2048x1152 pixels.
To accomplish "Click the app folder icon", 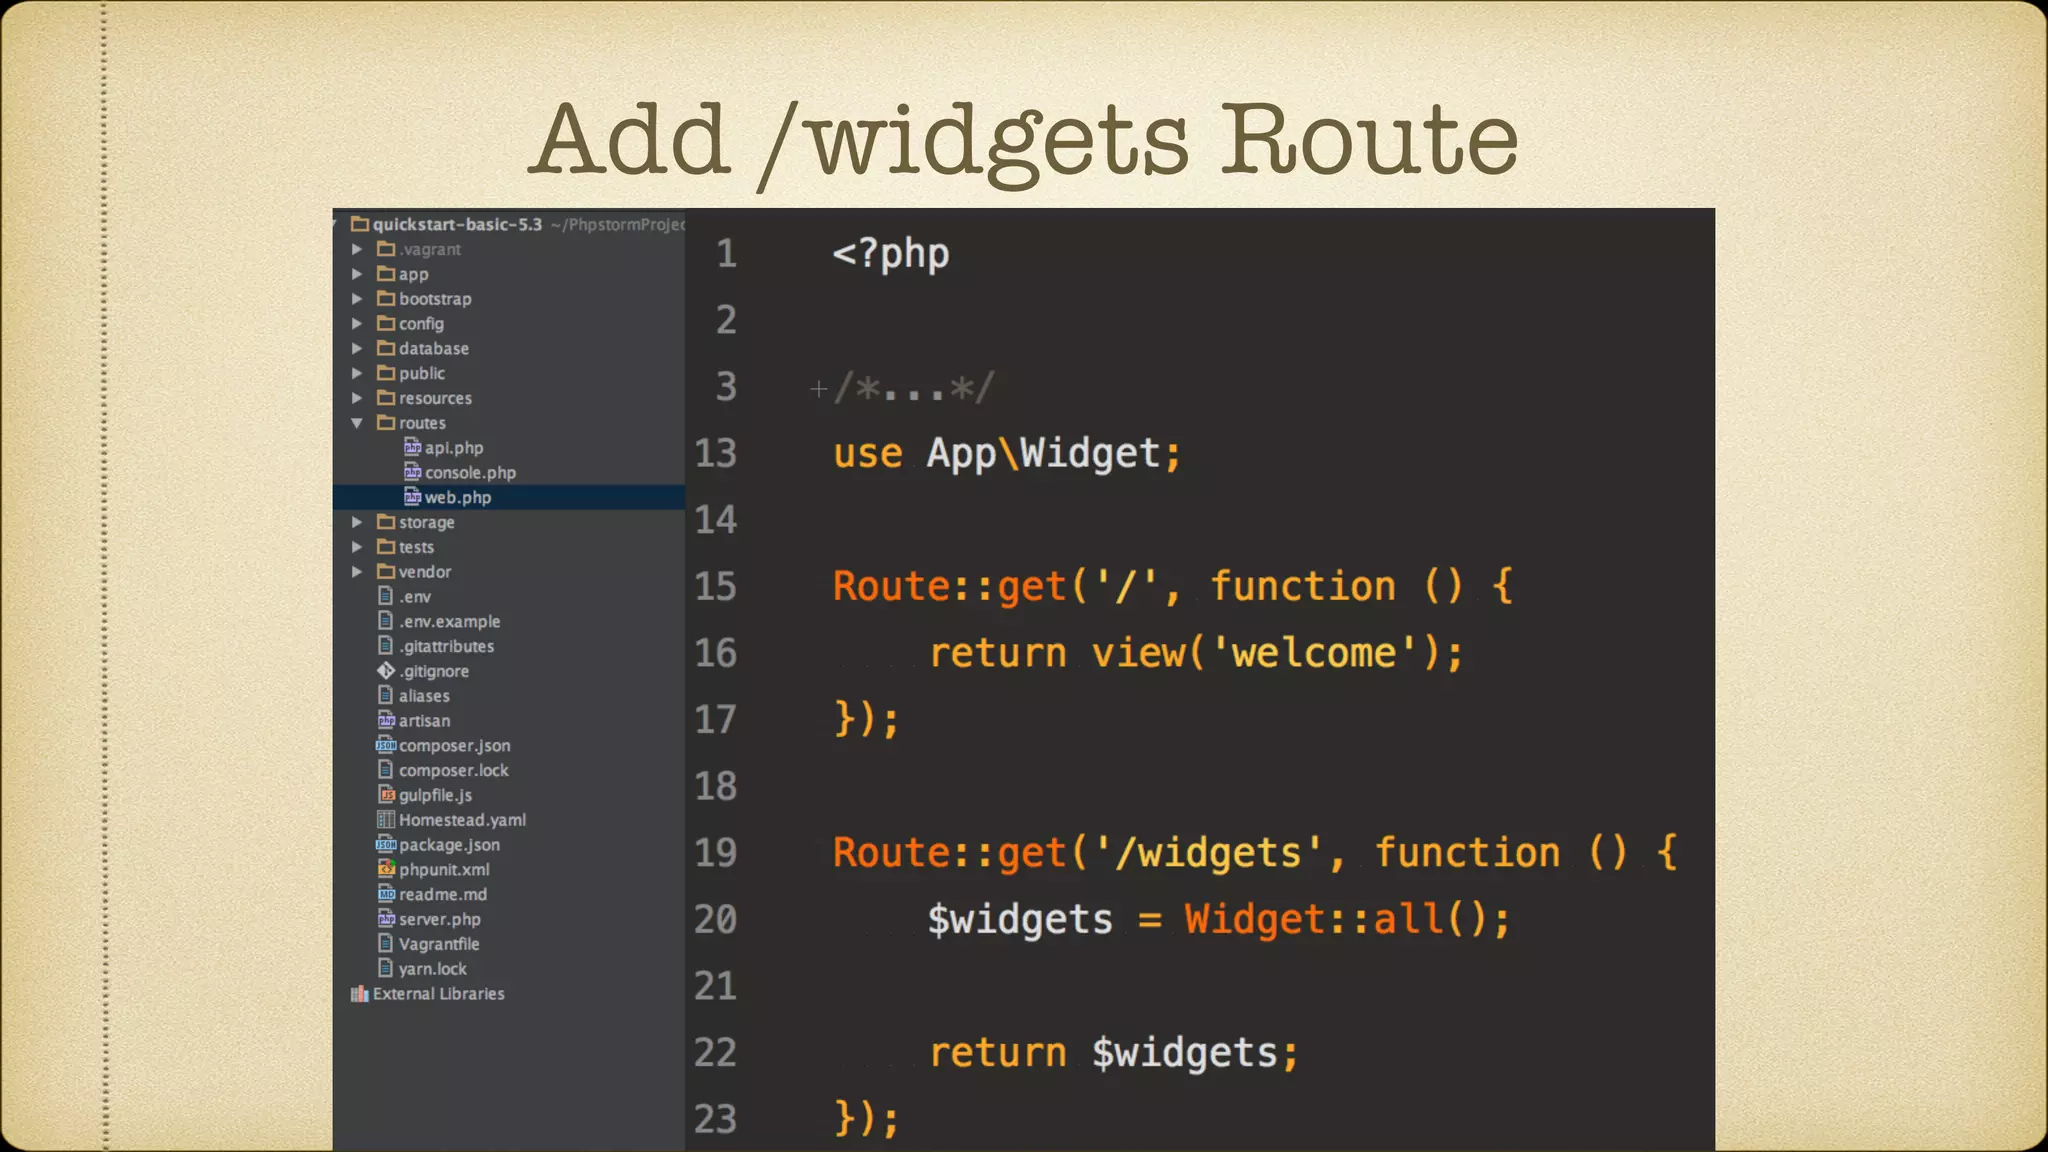I will [386, 273].
